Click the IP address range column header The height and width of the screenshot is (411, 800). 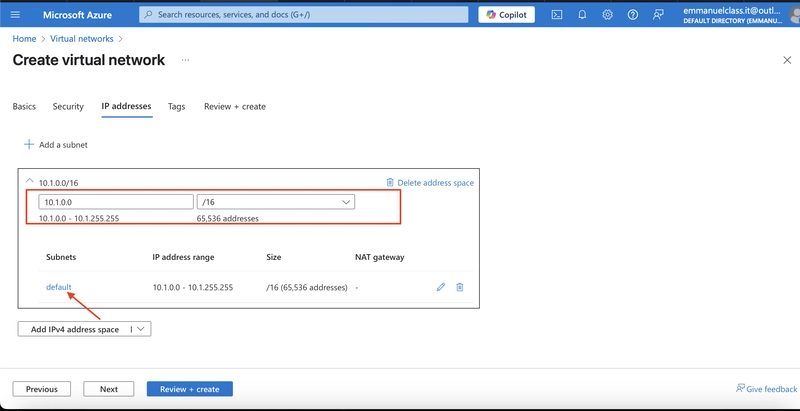[x=183, y=257]
